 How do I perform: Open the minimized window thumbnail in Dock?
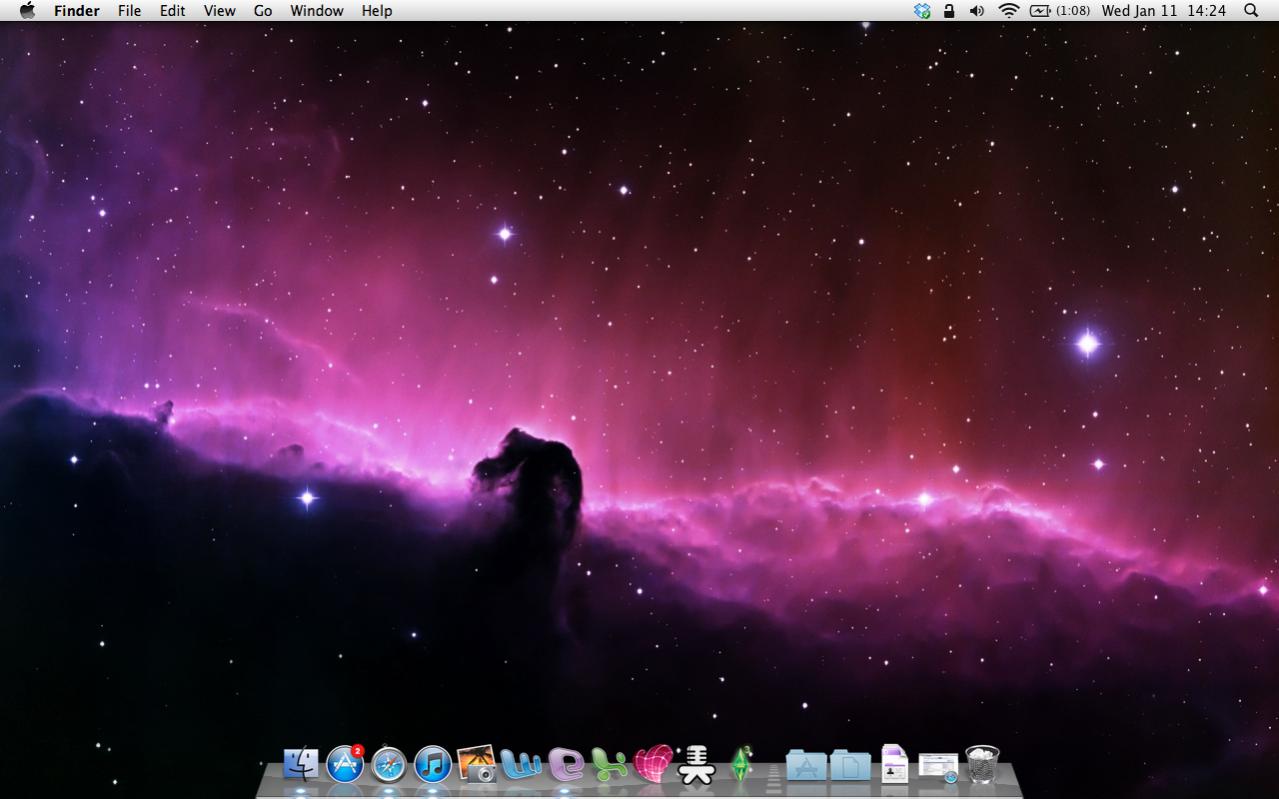pos(938,767)
